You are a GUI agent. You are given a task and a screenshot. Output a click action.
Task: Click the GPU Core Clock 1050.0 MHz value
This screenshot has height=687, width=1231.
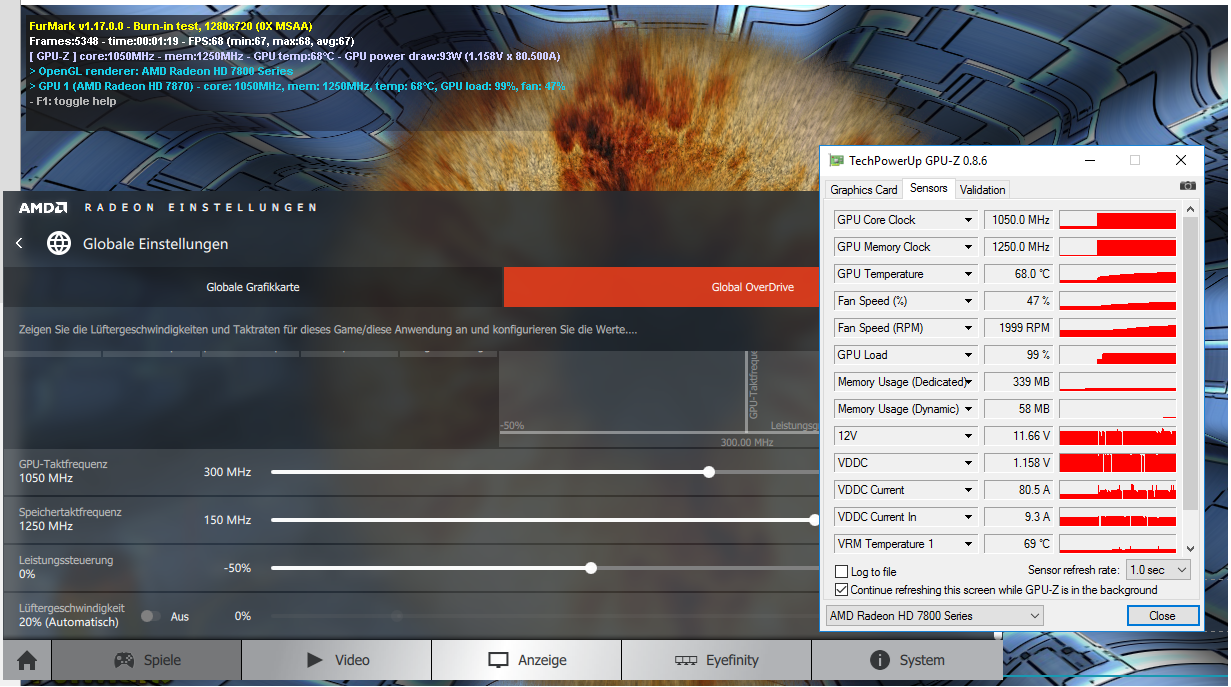coord(1019,220)
